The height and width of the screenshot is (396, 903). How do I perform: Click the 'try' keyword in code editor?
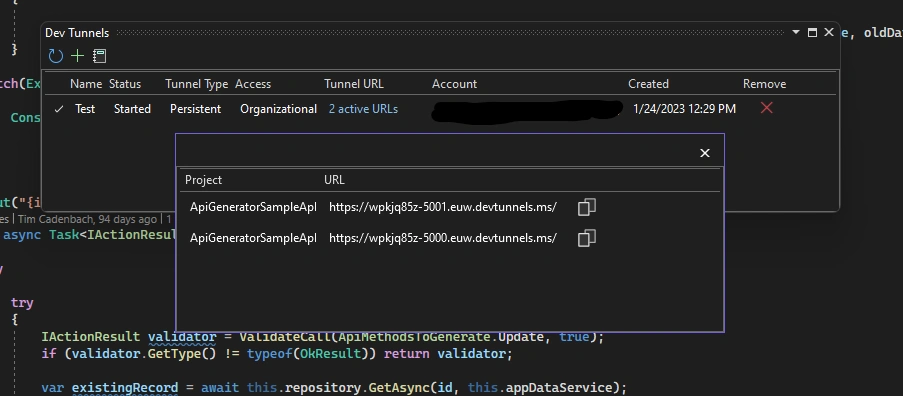(x=22, y=303)
